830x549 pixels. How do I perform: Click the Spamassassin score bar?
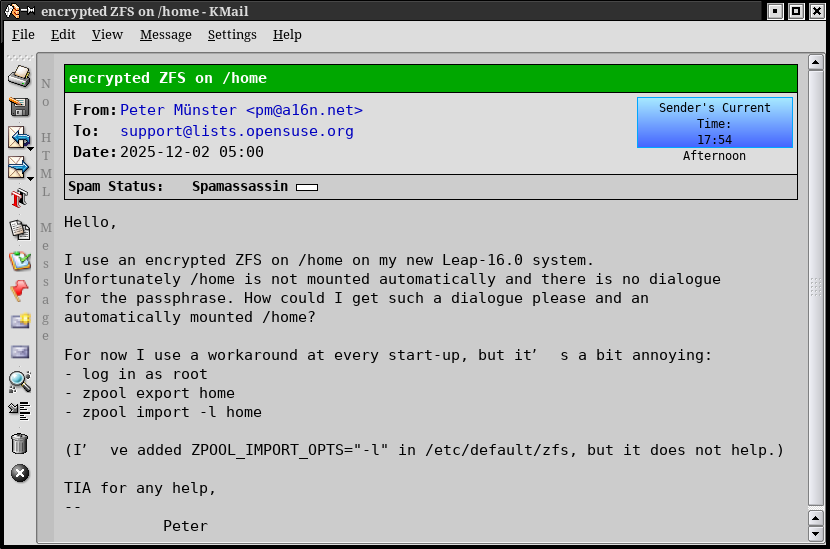(307, 187)
